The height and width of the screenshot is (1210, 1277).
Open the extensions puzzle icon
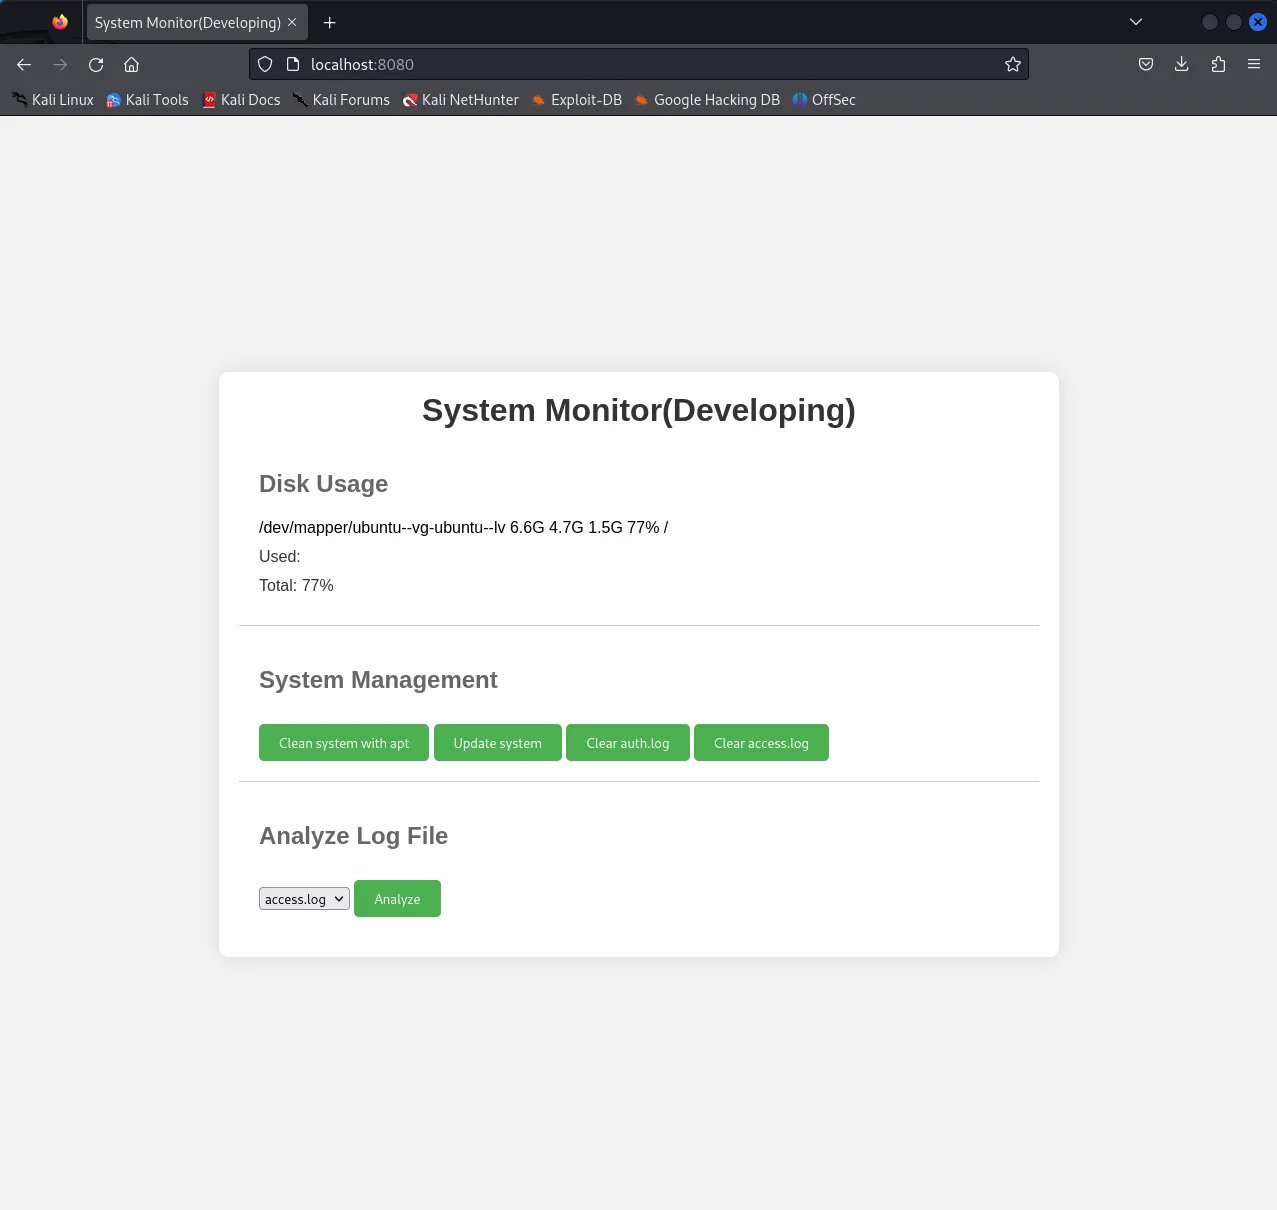pos(1218,64)
